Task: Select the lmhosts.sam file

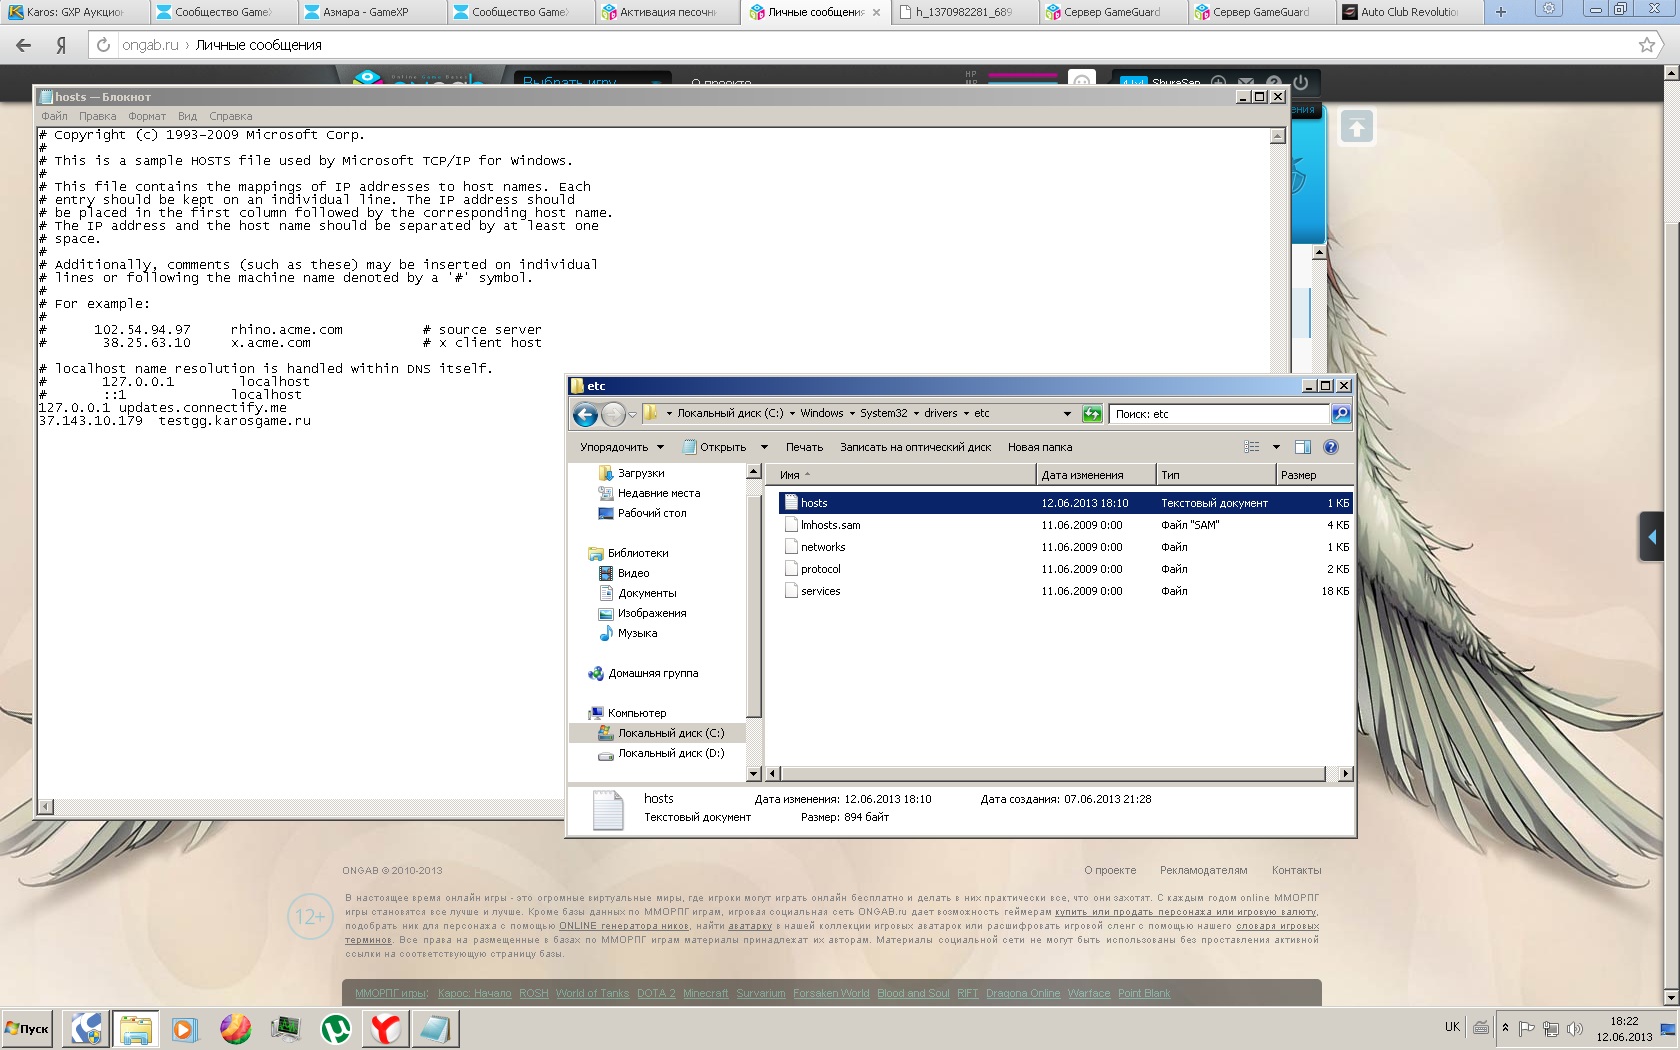Action: click(1065, 525)
